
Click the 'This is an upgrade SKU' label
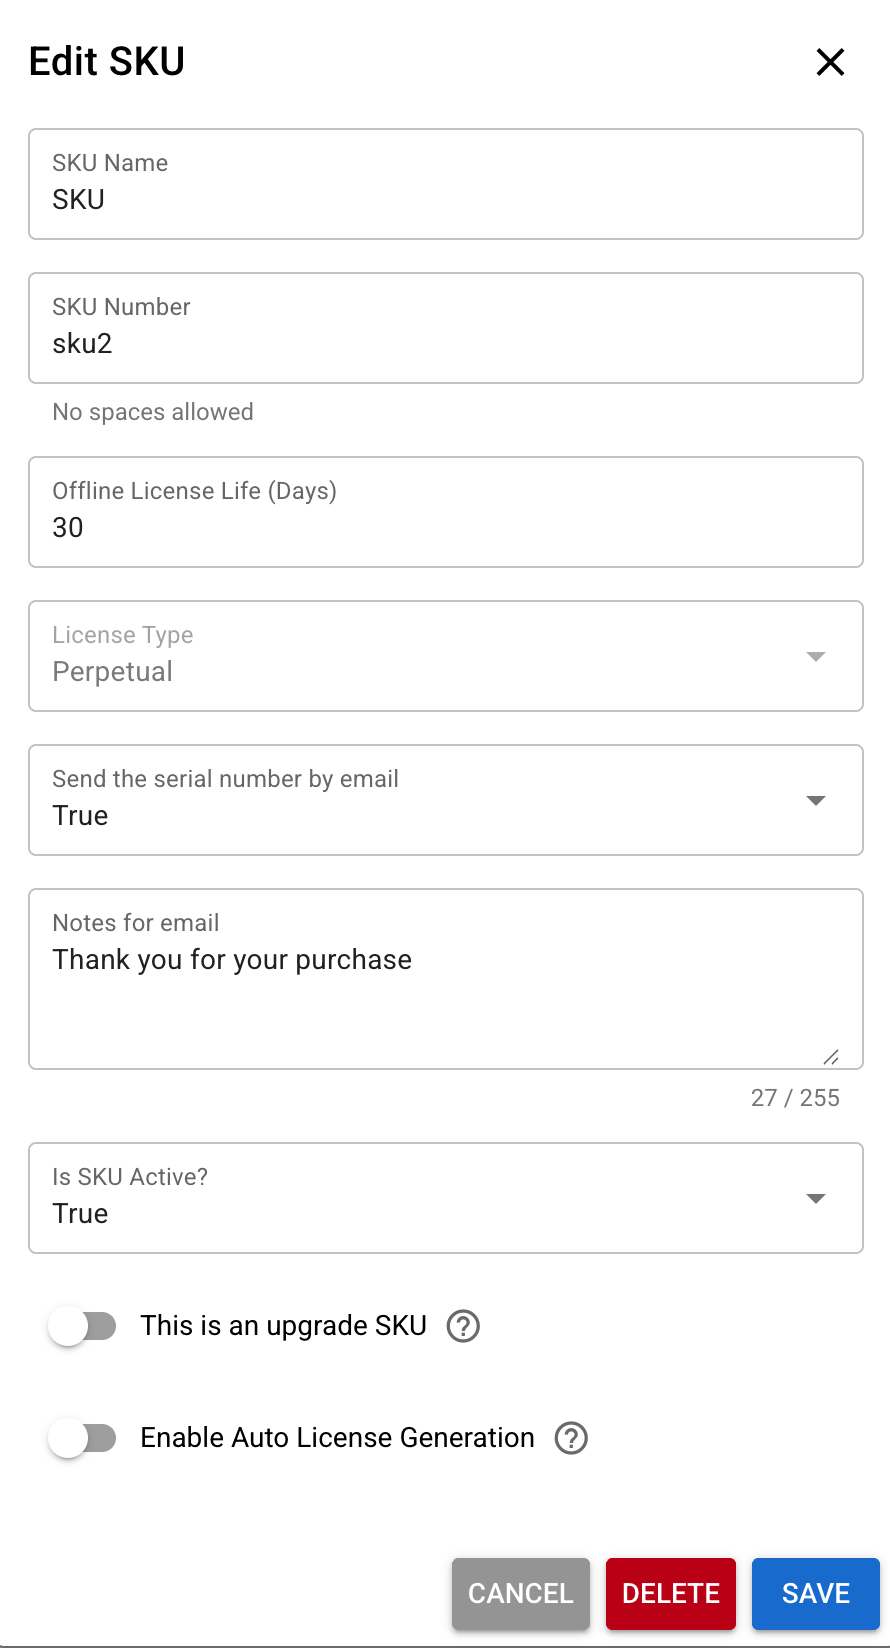[283, 1326]
